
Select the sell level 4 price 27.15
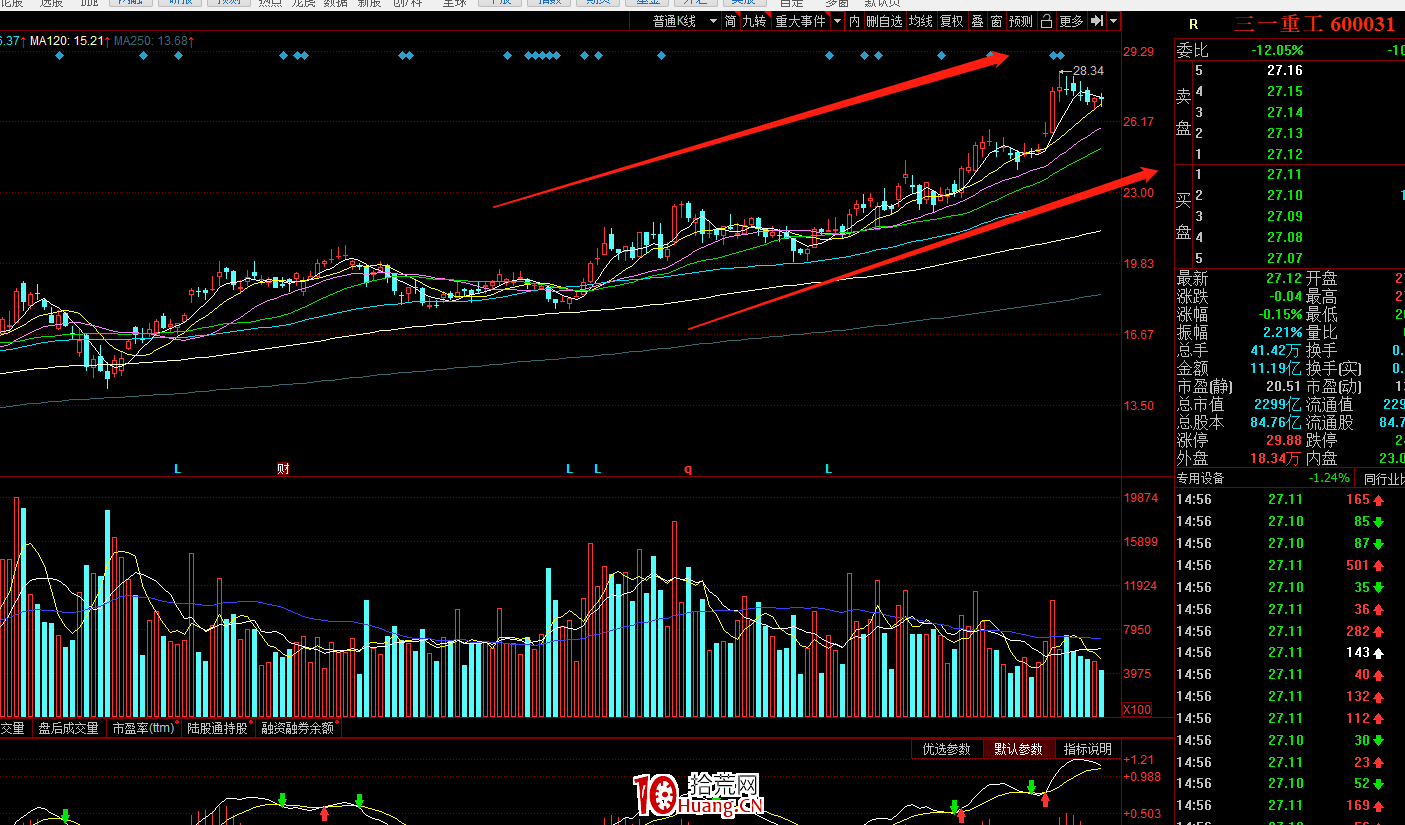pos(1285,91)
